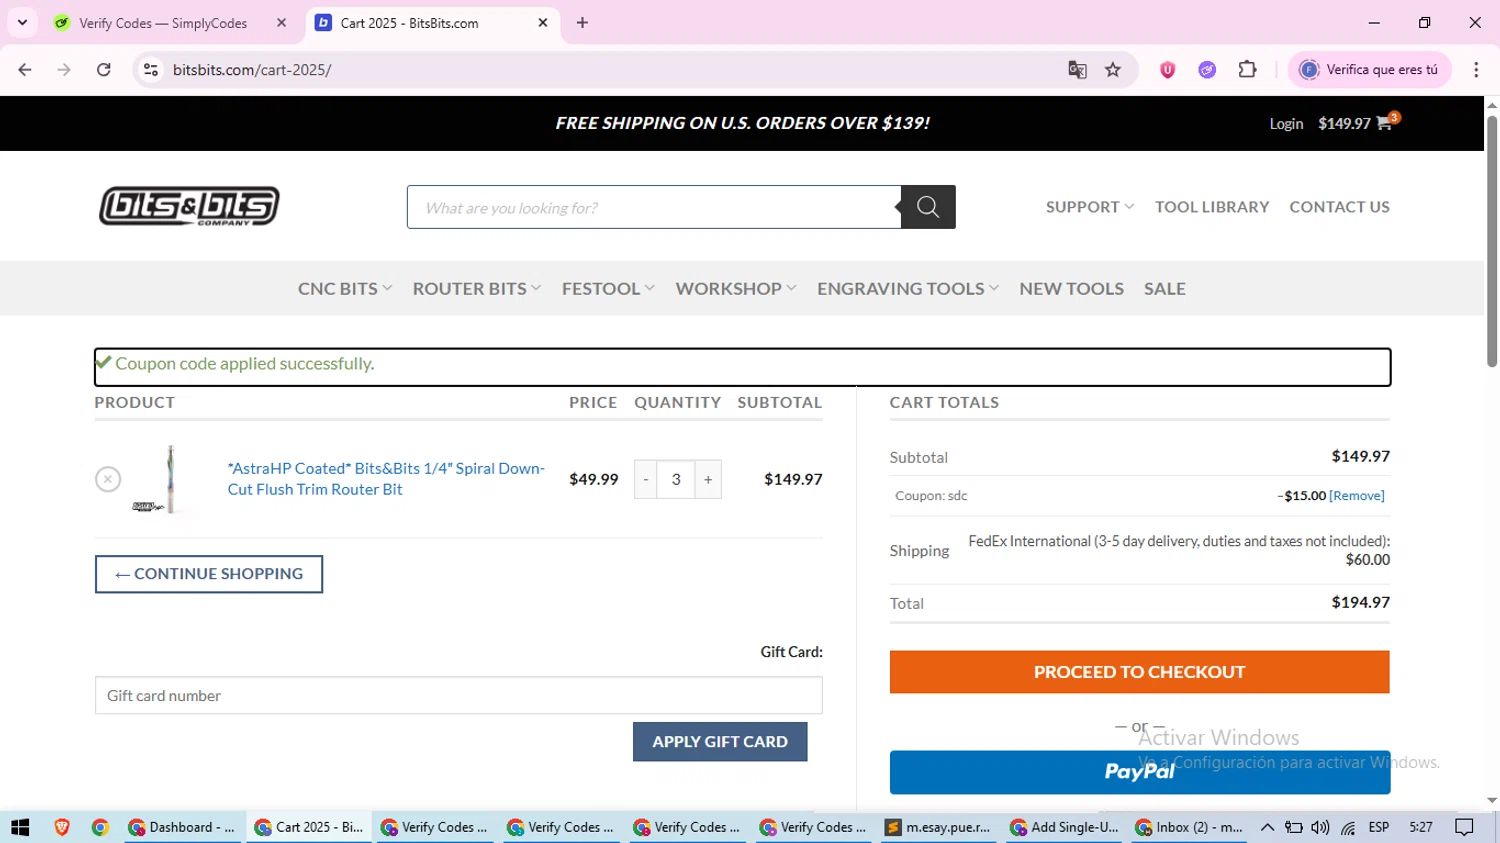The image size is (1500, 843).
Task: Click CONTINUE SHOPPING button
Action: (x=209, y=574)
